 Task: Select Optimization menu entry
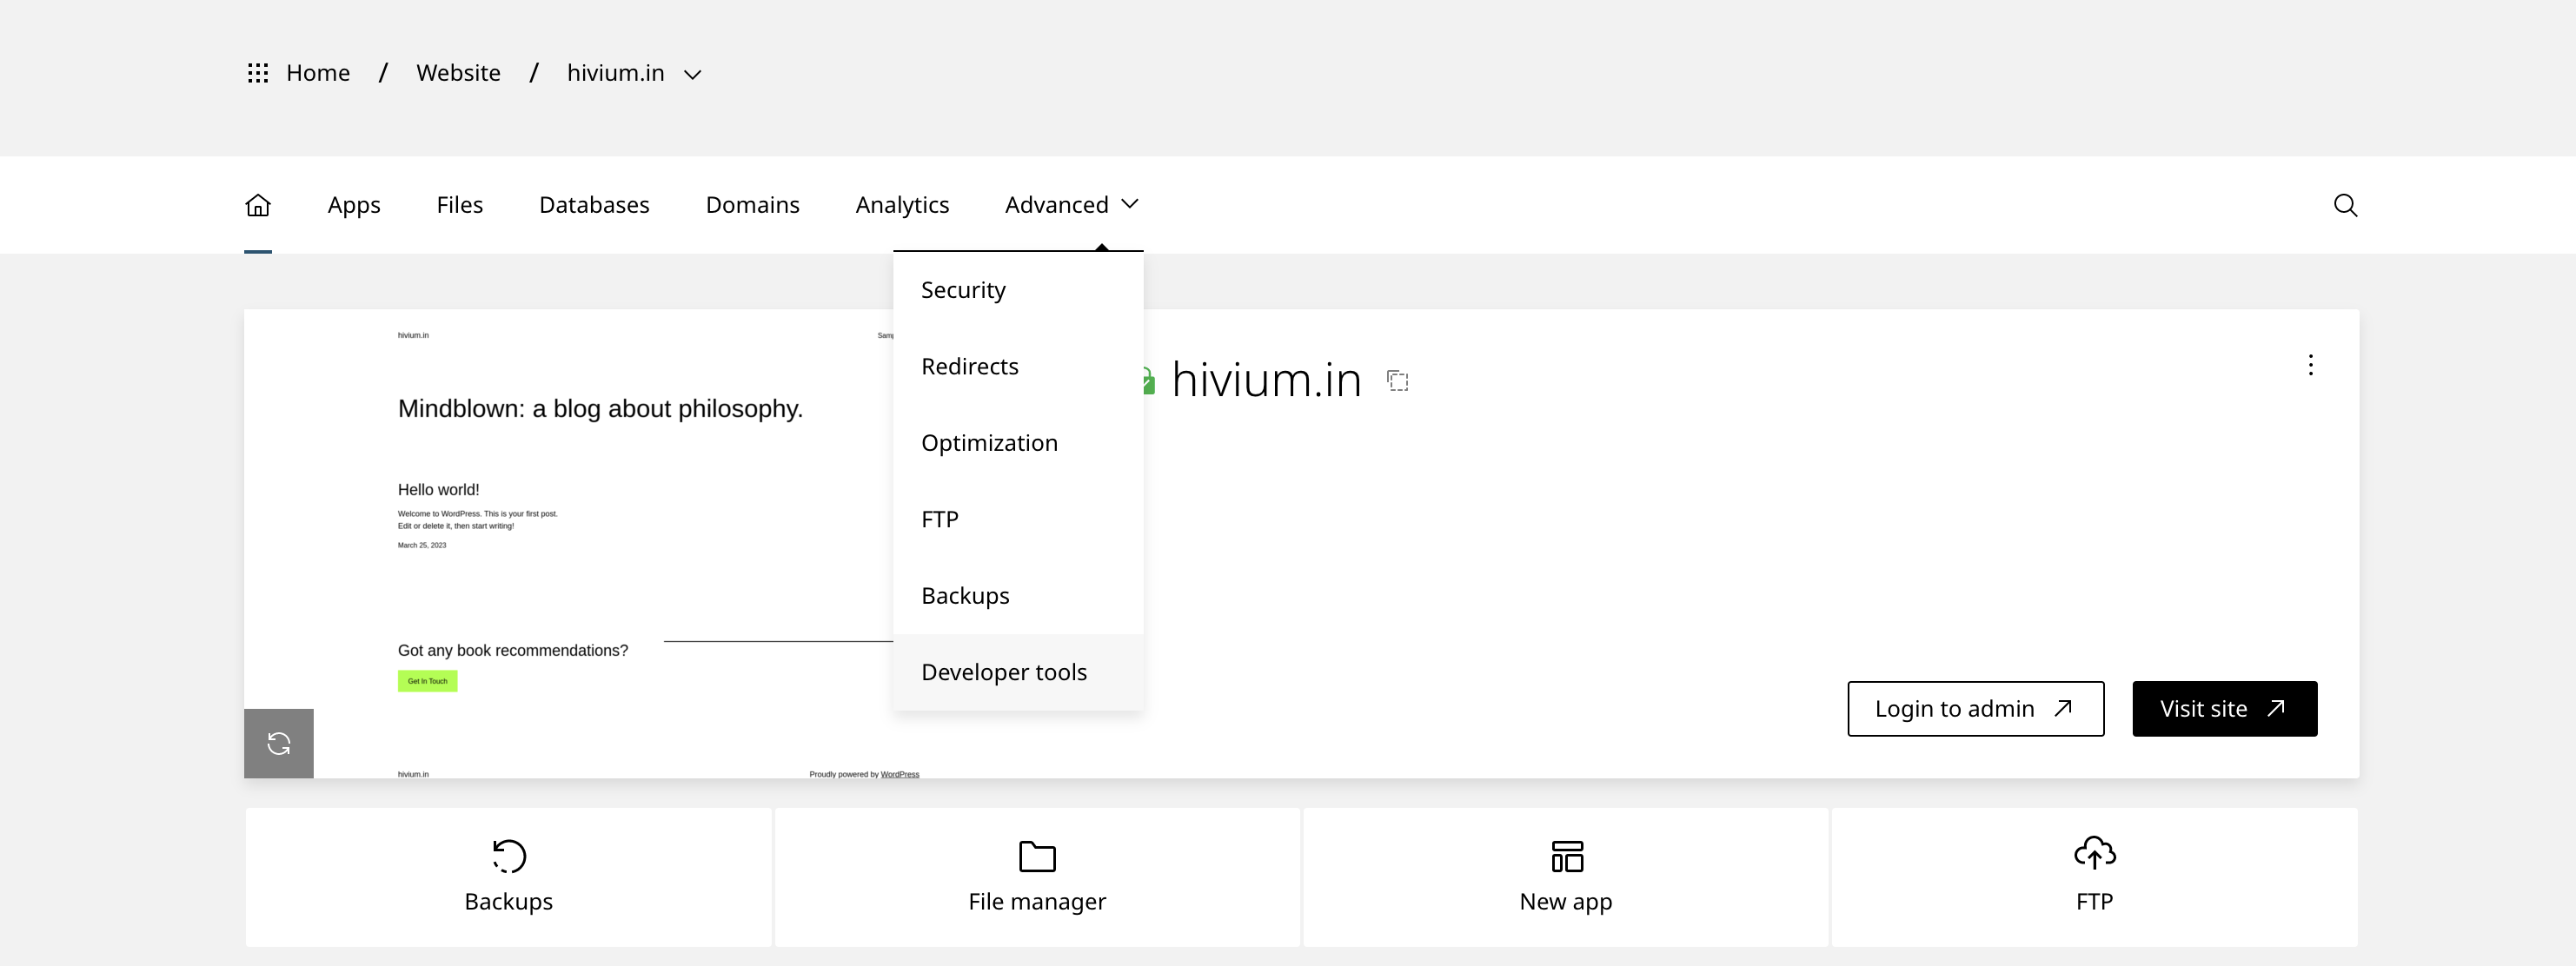click(x=989, y=443)
